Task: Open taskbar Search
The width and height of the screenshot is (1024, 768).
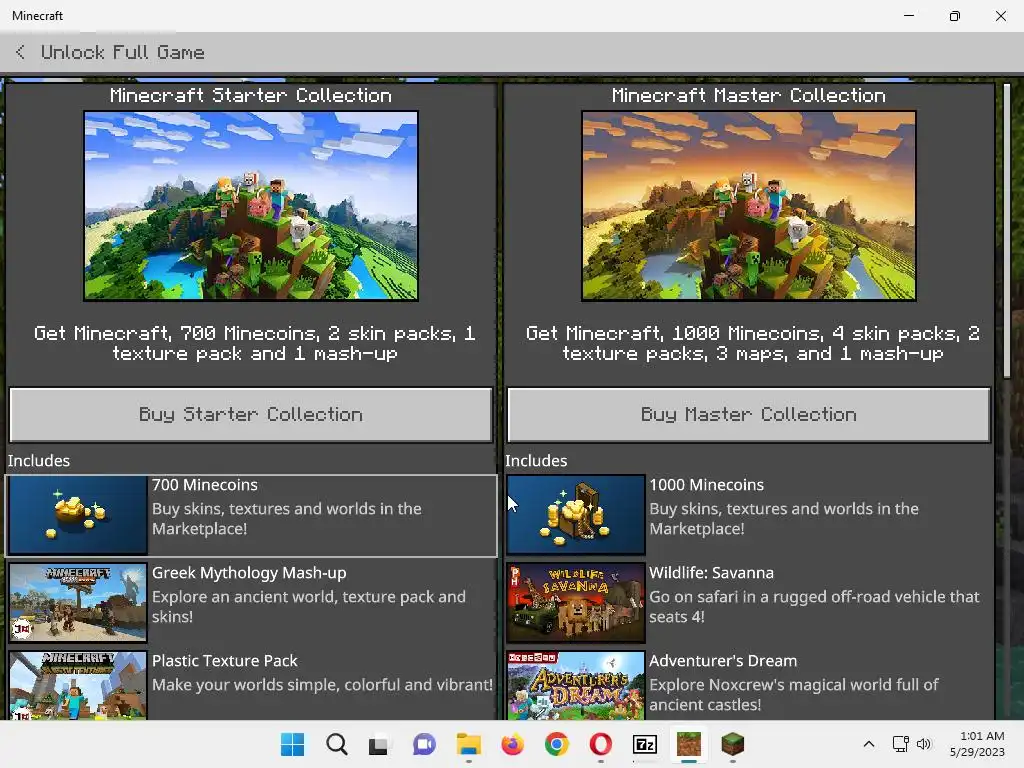Action: pyautogui.click(x=336, y=744)
